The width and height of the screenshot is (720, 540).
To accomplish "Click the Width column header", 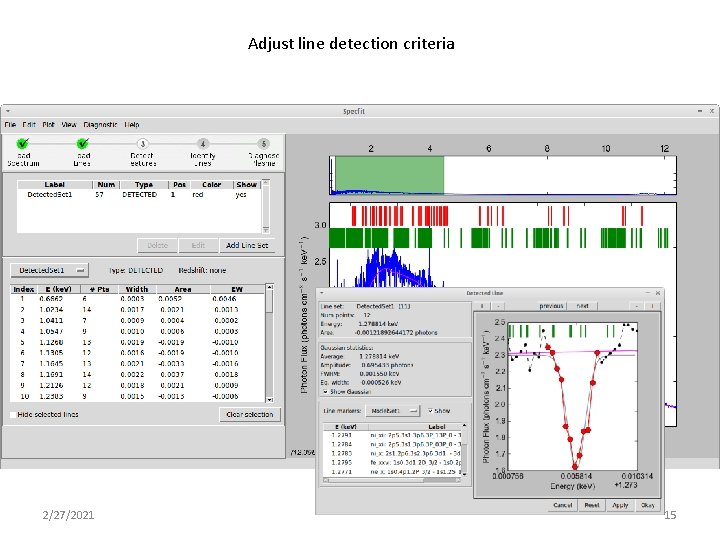I will (x=137, y=289).
